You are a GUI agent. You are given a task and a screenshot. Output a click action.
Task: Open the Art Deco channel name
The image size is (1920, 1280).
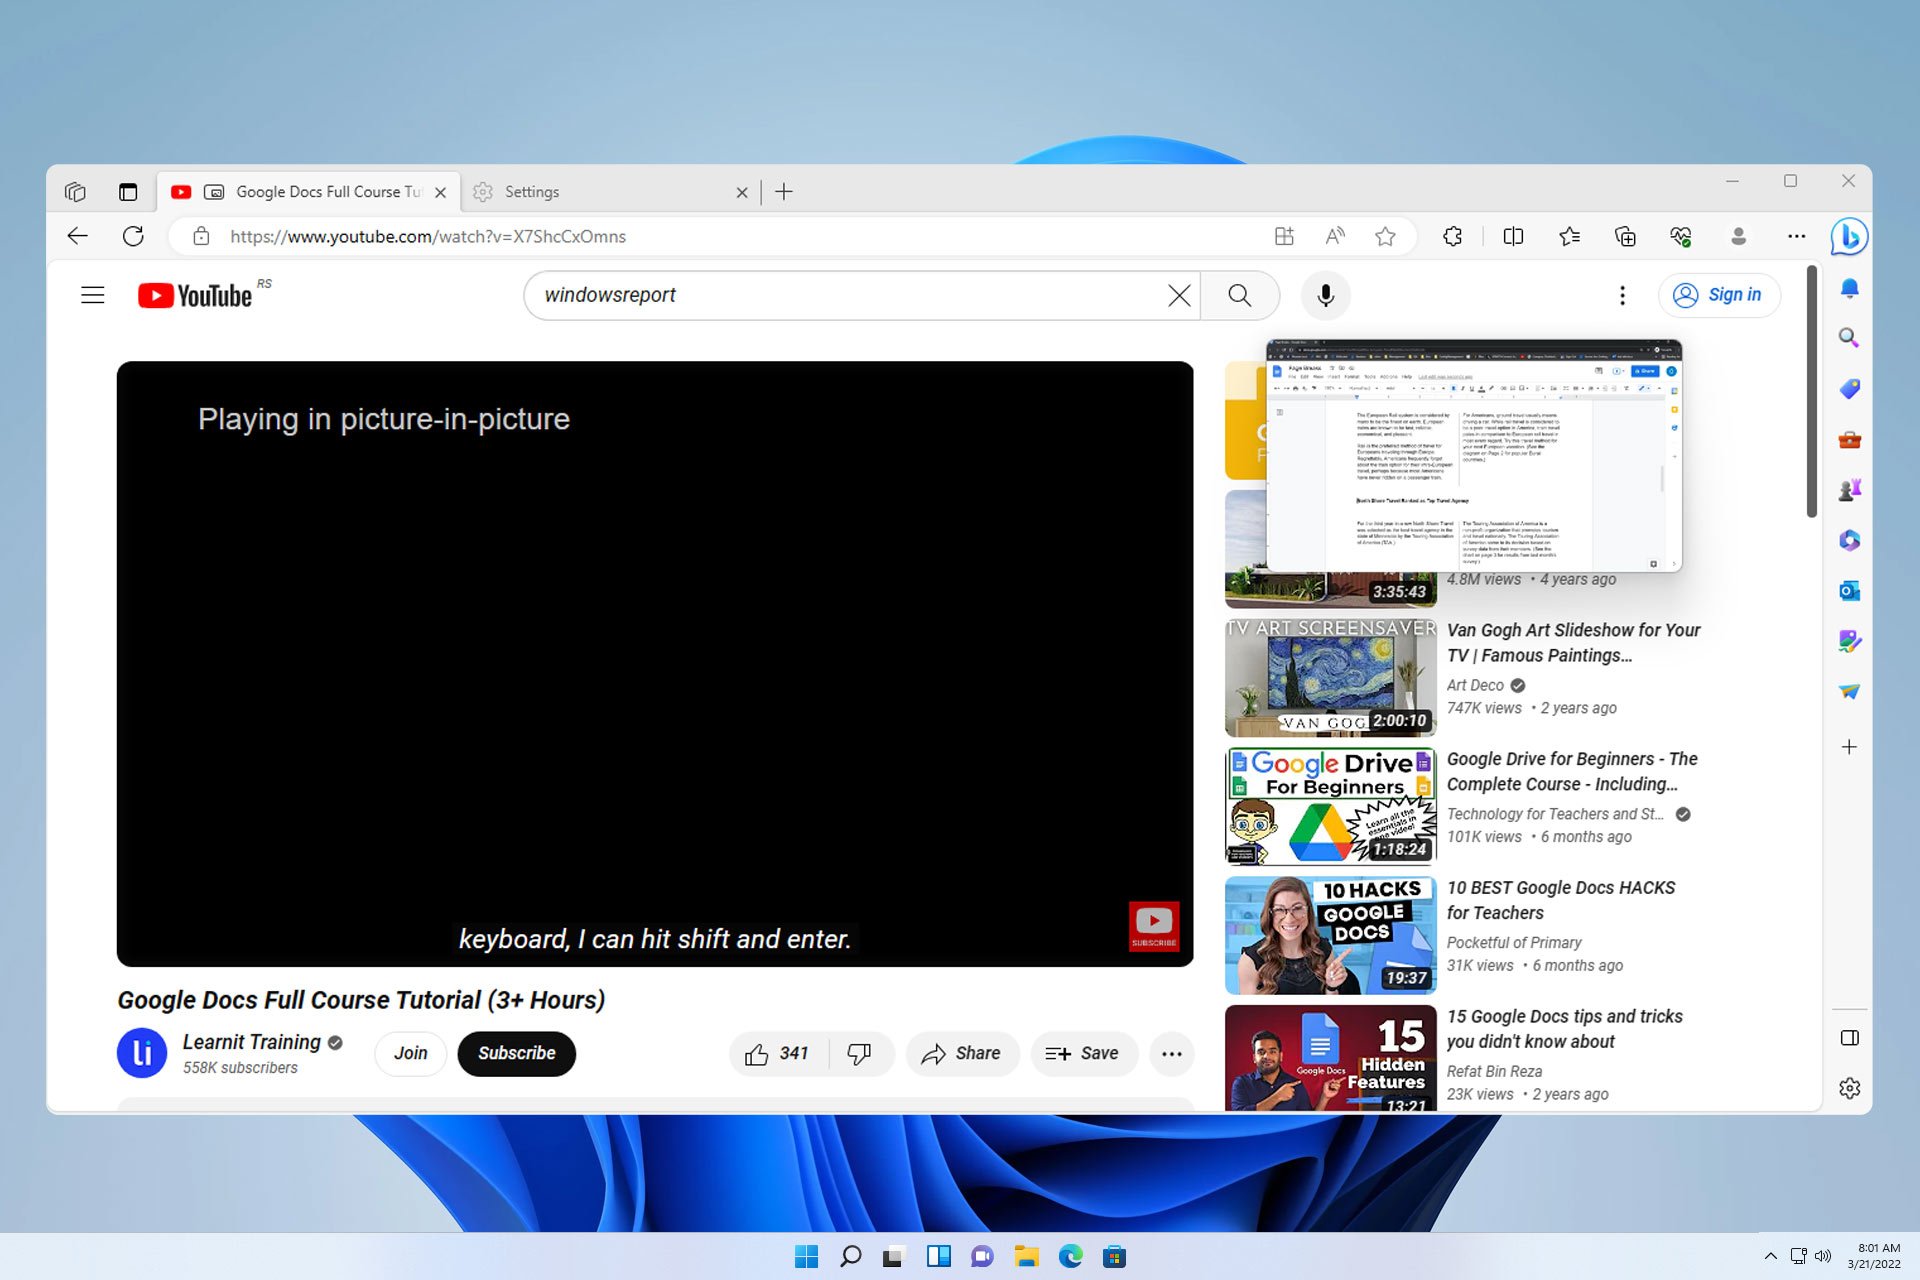click(1475, 685)
